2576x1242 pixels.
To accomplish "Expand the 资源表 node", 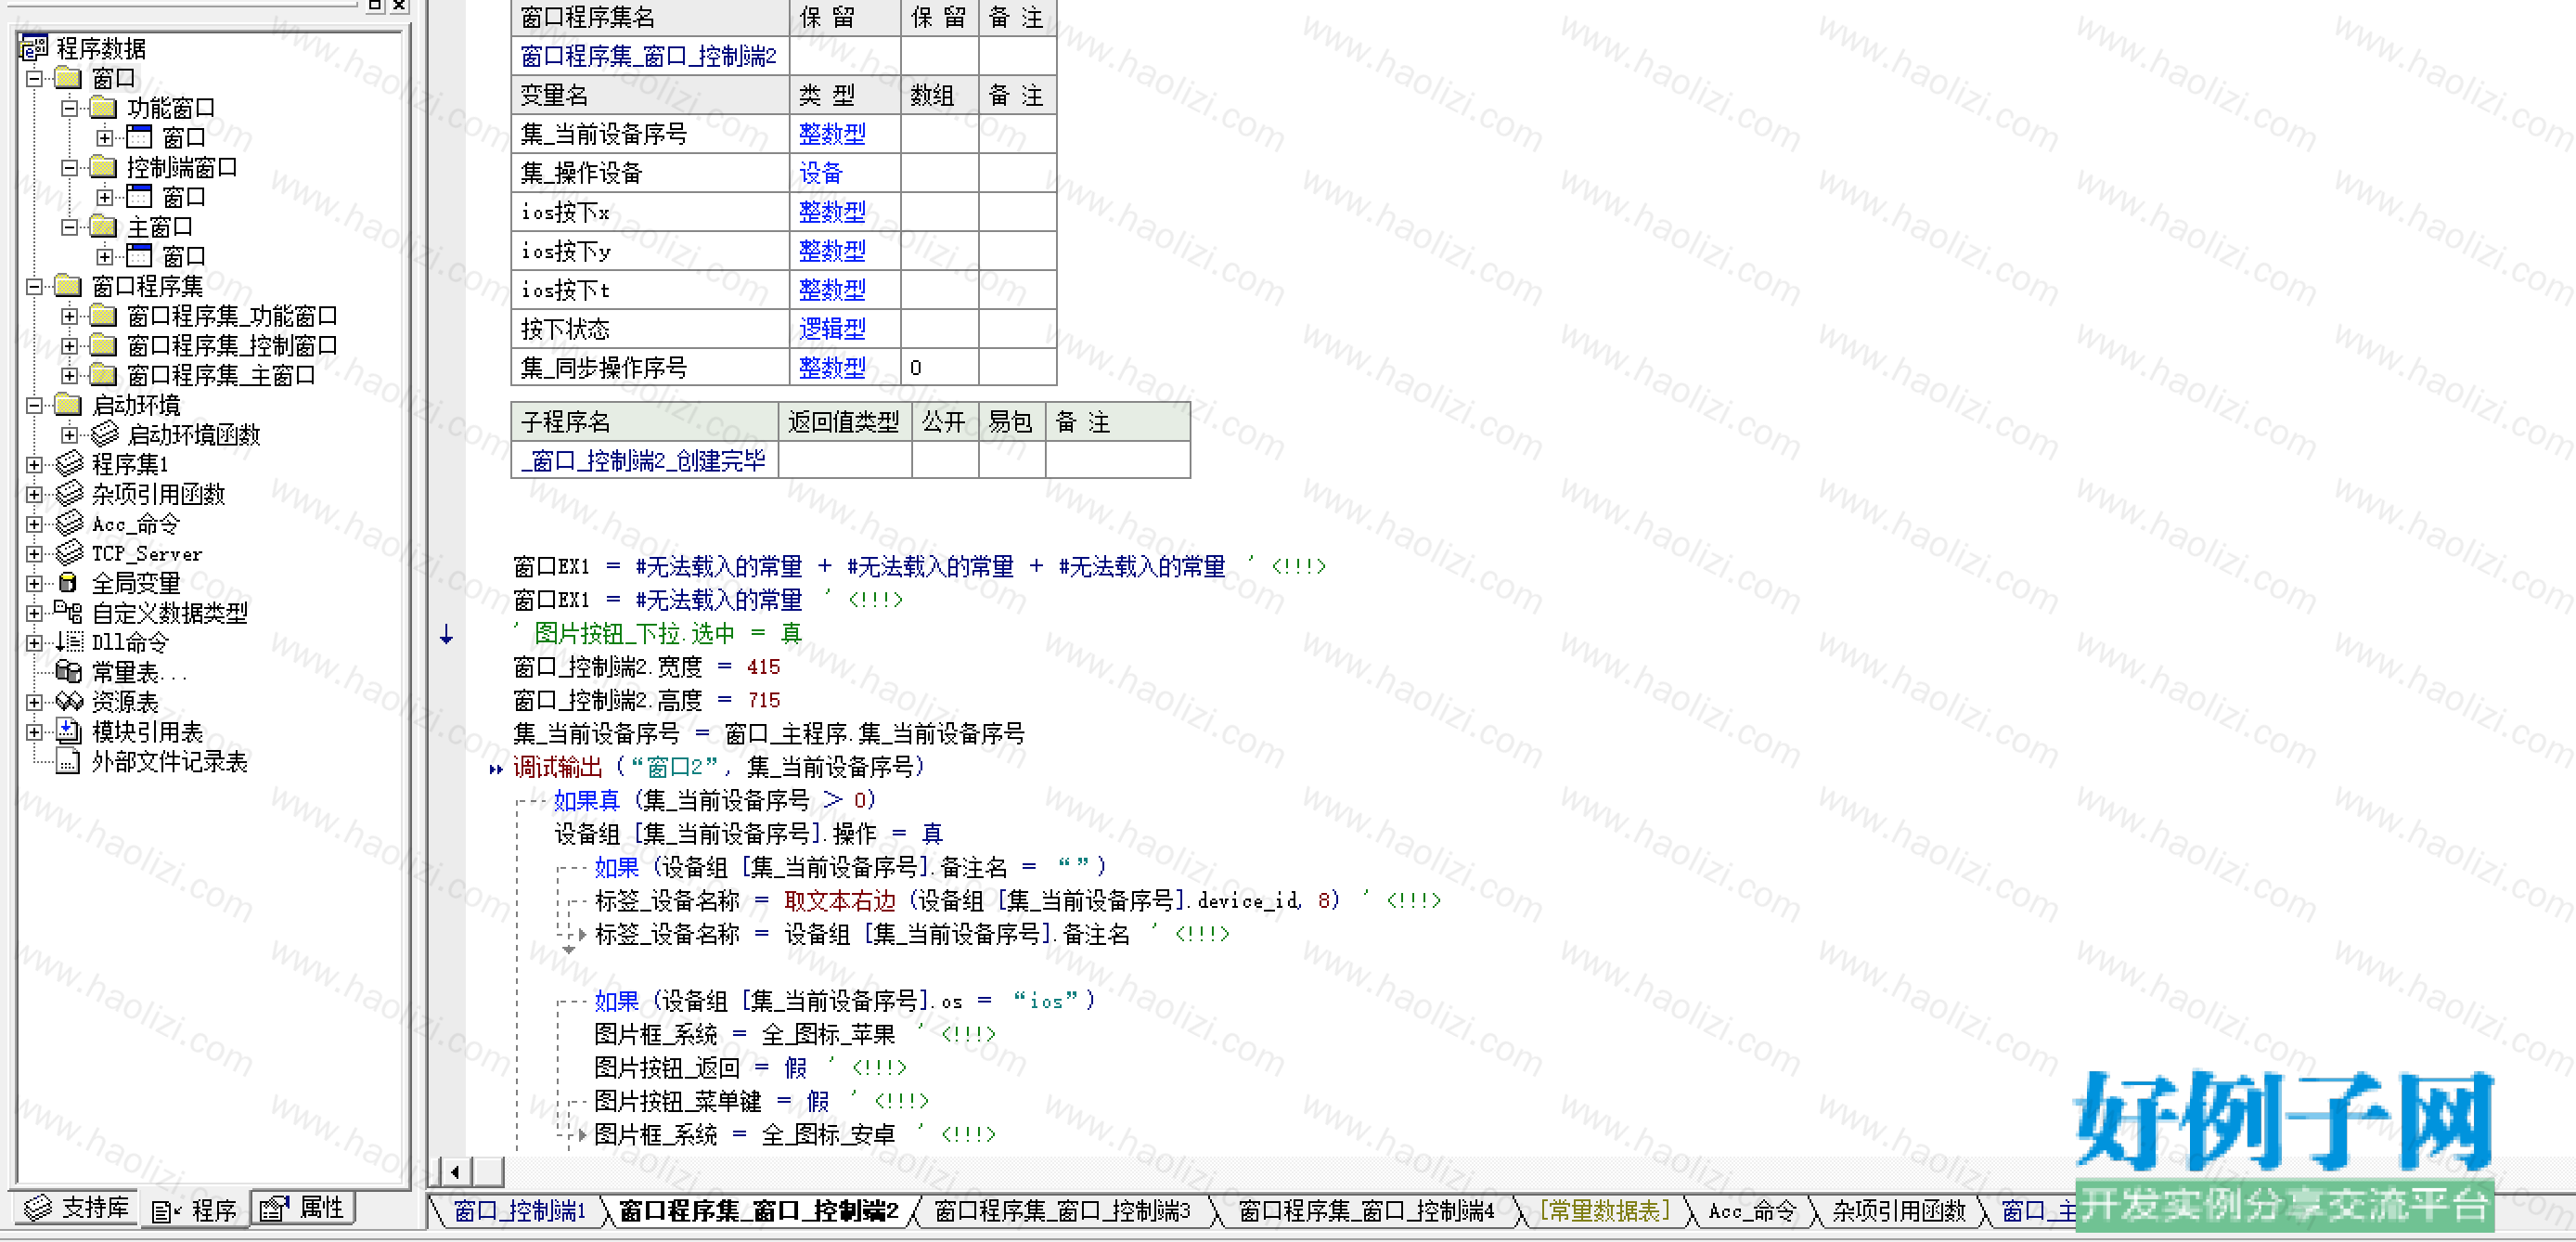I will coord(35,702).
